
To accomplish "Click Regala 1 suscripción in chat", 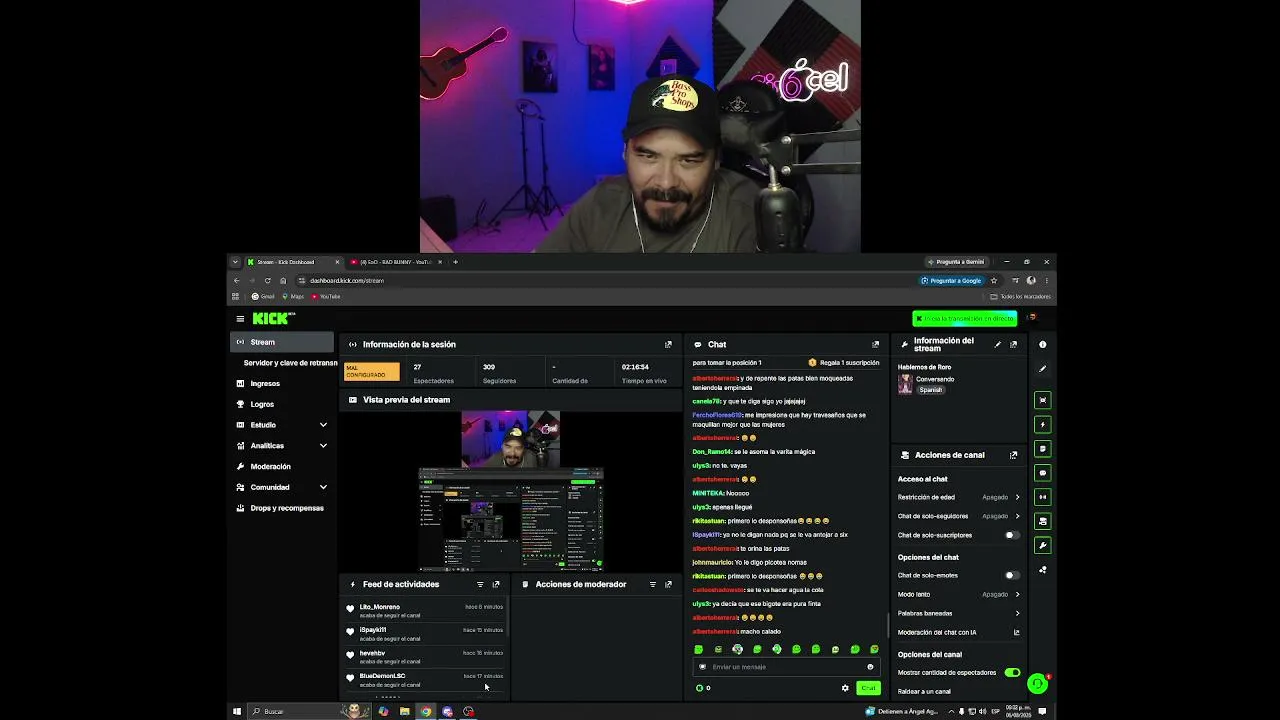I will point(844,363).
